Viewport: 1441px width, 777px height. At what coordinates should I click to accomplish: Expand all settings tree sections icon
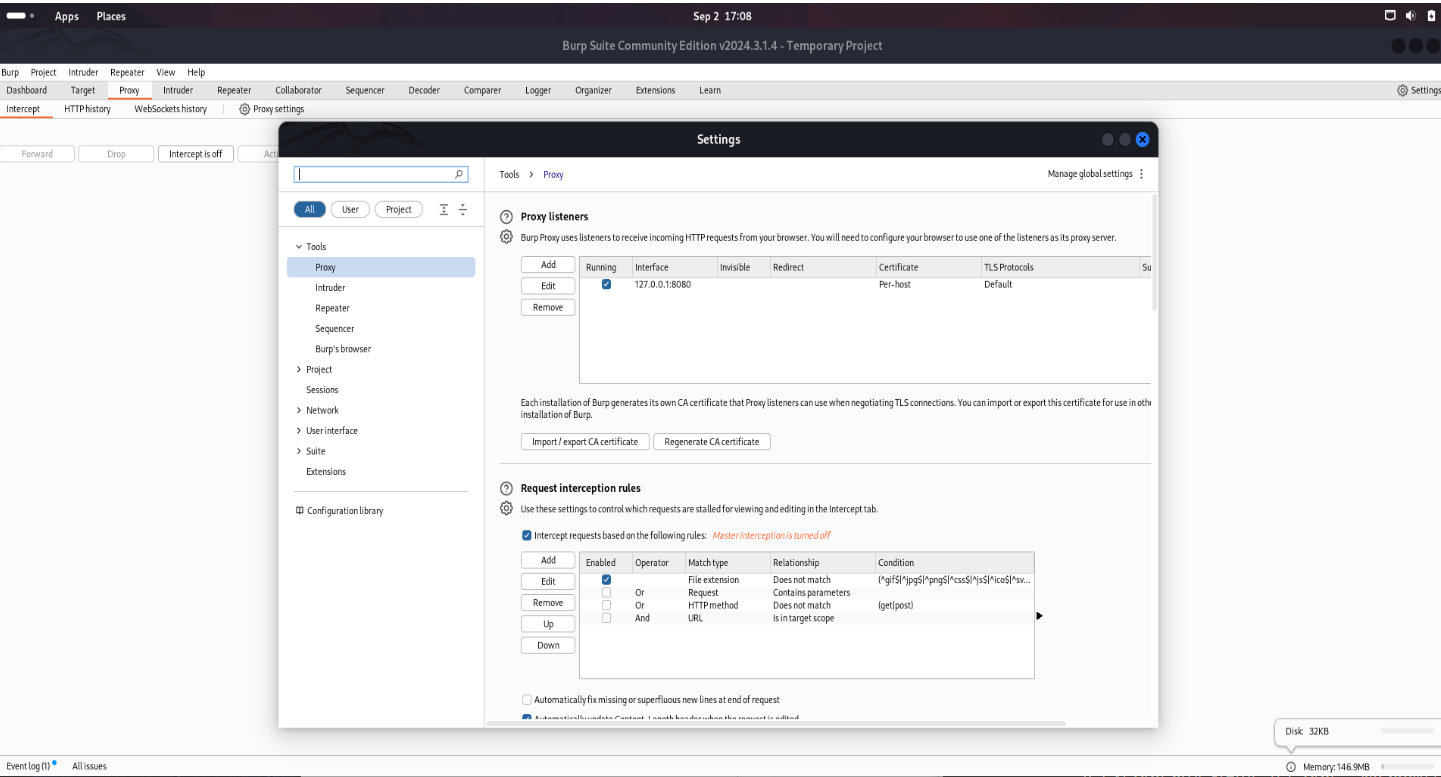pos(444,210)
